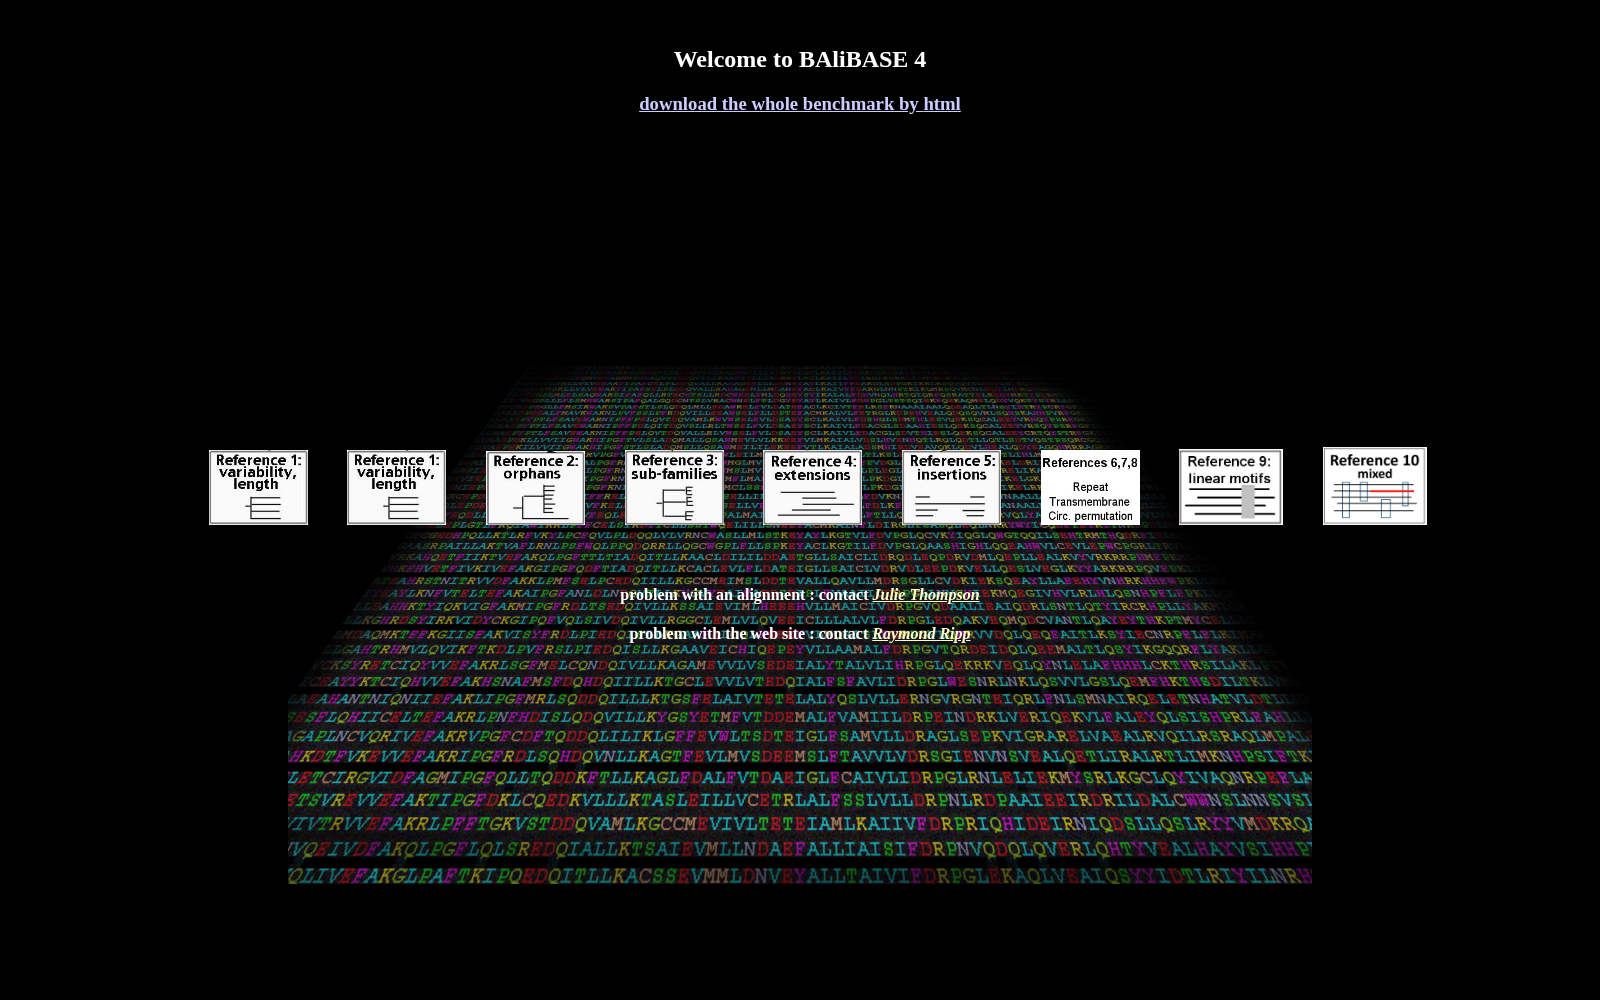Select the Reference 3: sub-families icon
This screenshot has height=1000, width=1600.
tap(674, 487)
